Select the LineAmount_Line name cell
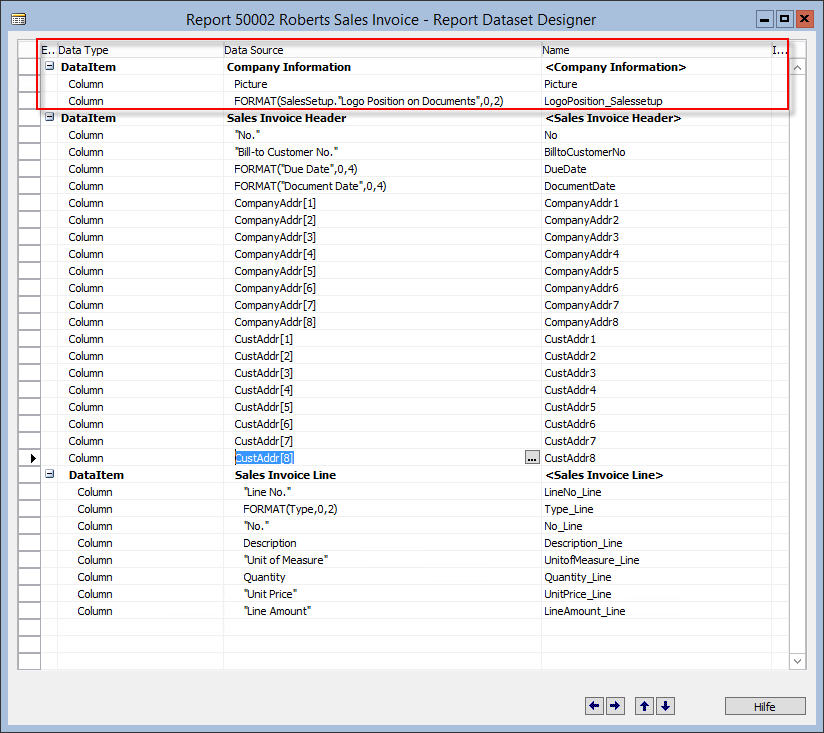824x733 pixels. point(656,611)
